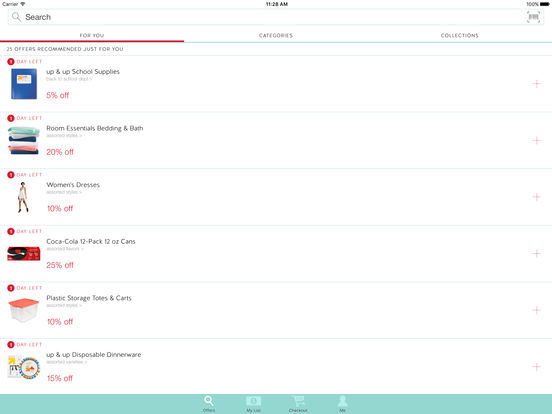Select the For You tab
Viewport: 552px width, 414px height.
click(x=92, y=36)
